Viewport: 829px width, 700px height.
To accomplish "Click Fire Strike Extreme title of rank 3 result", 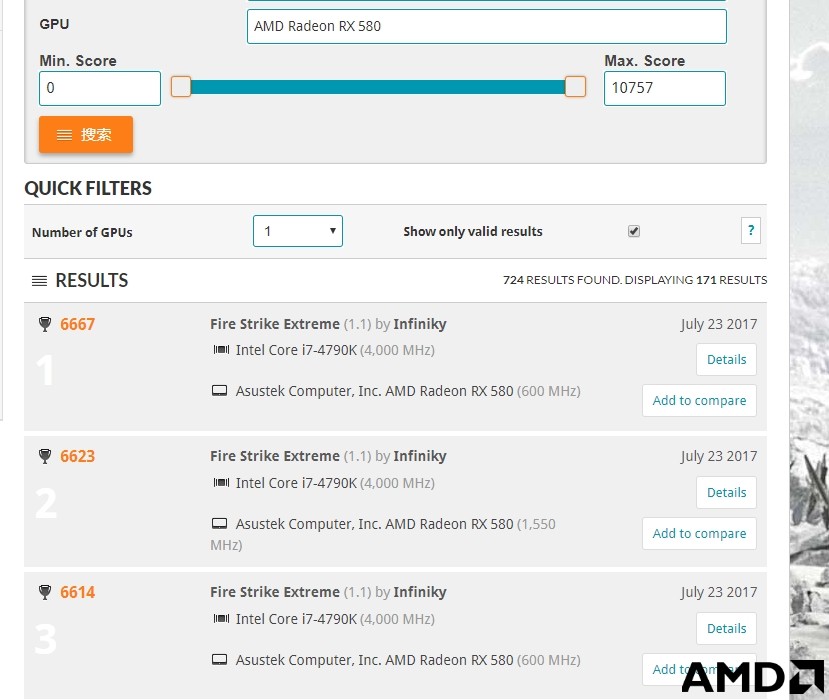I will coord(275,592).
